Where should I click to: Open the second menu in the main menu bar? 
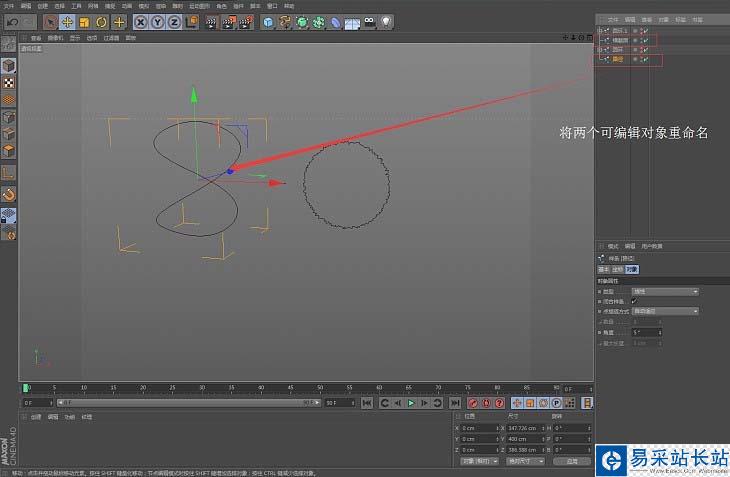pyautogui.click(x=26, y=6)
